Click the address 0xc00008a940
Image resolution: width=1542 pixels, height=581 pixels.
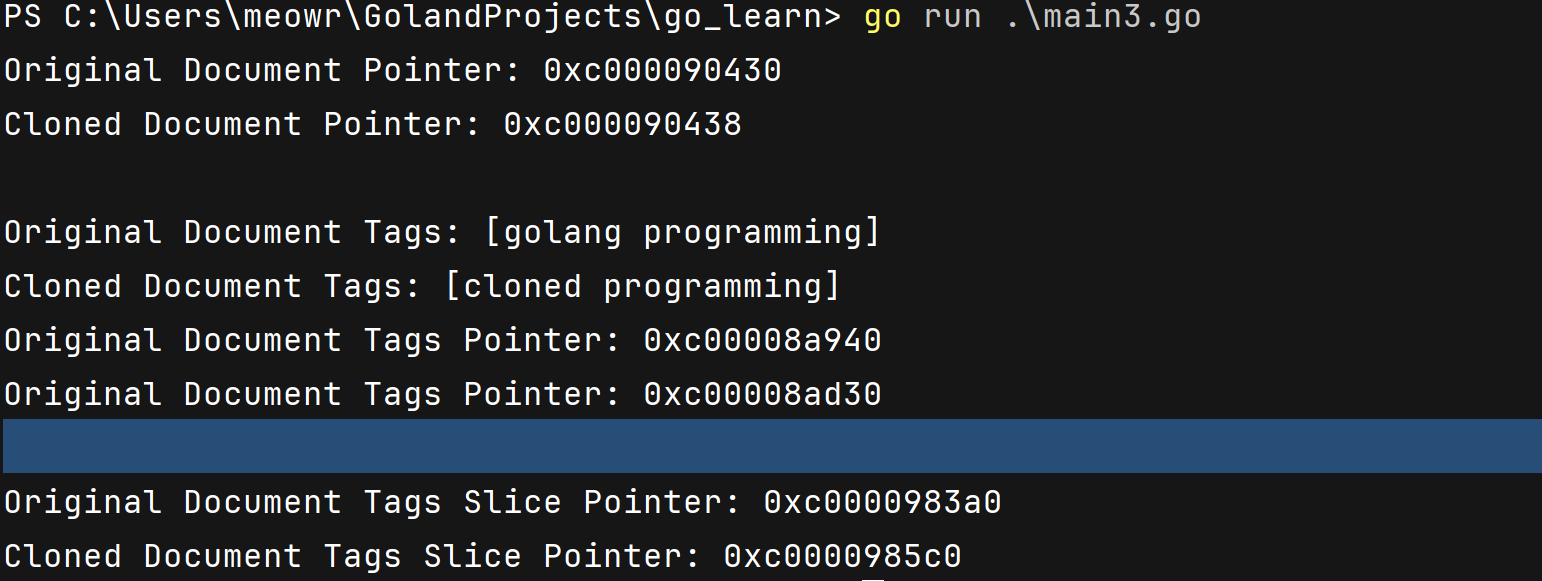pos(762,340)
